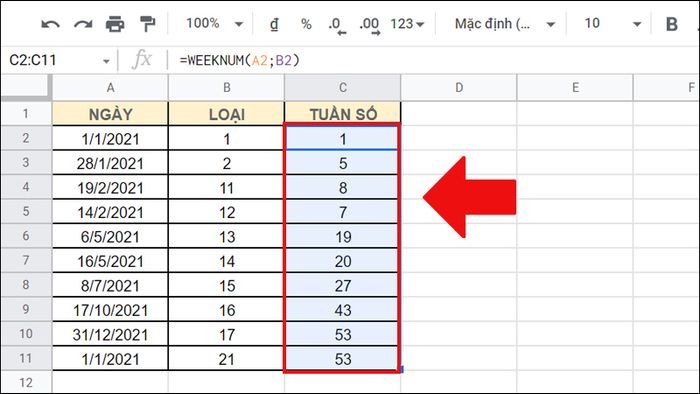The width and height of the screenshot is (700, 394).
Task: Select row 8 header
Action: [x=26, y=285]
